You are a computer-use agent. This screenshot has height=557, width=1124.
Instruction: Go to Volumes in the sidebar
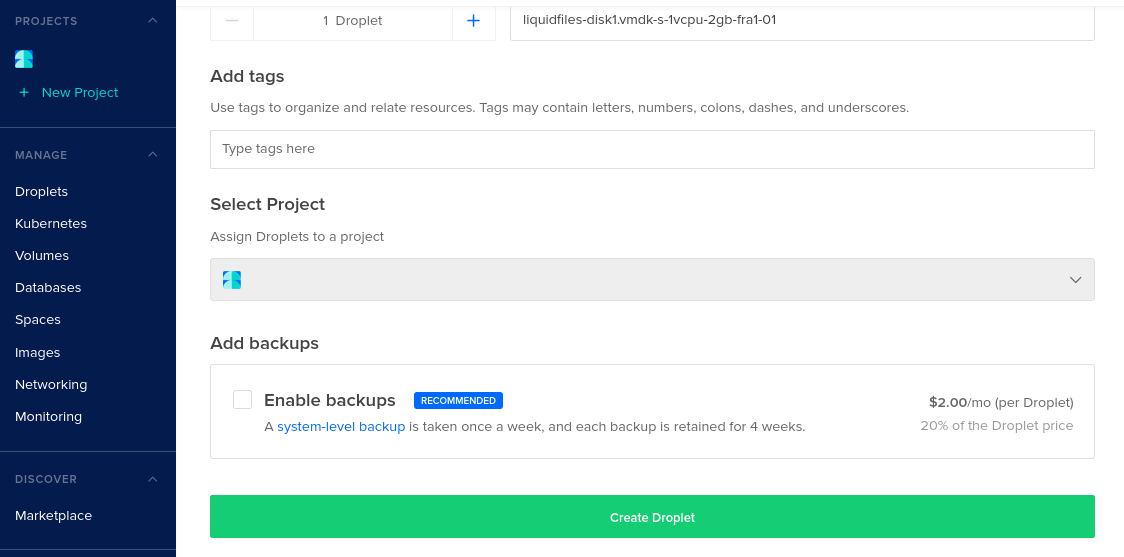pos(42,256)
